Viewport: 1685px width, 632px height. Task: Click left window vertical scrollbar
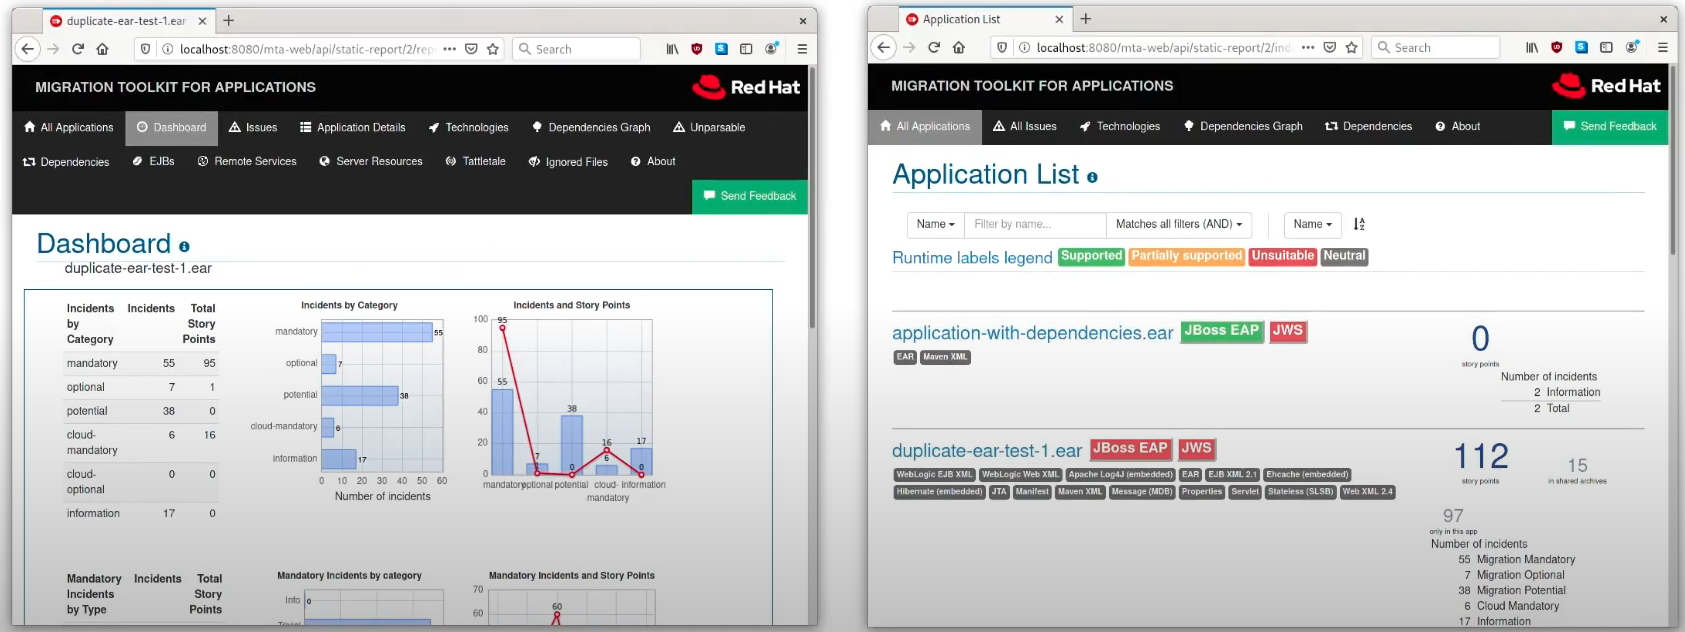(x=812, y=200)
